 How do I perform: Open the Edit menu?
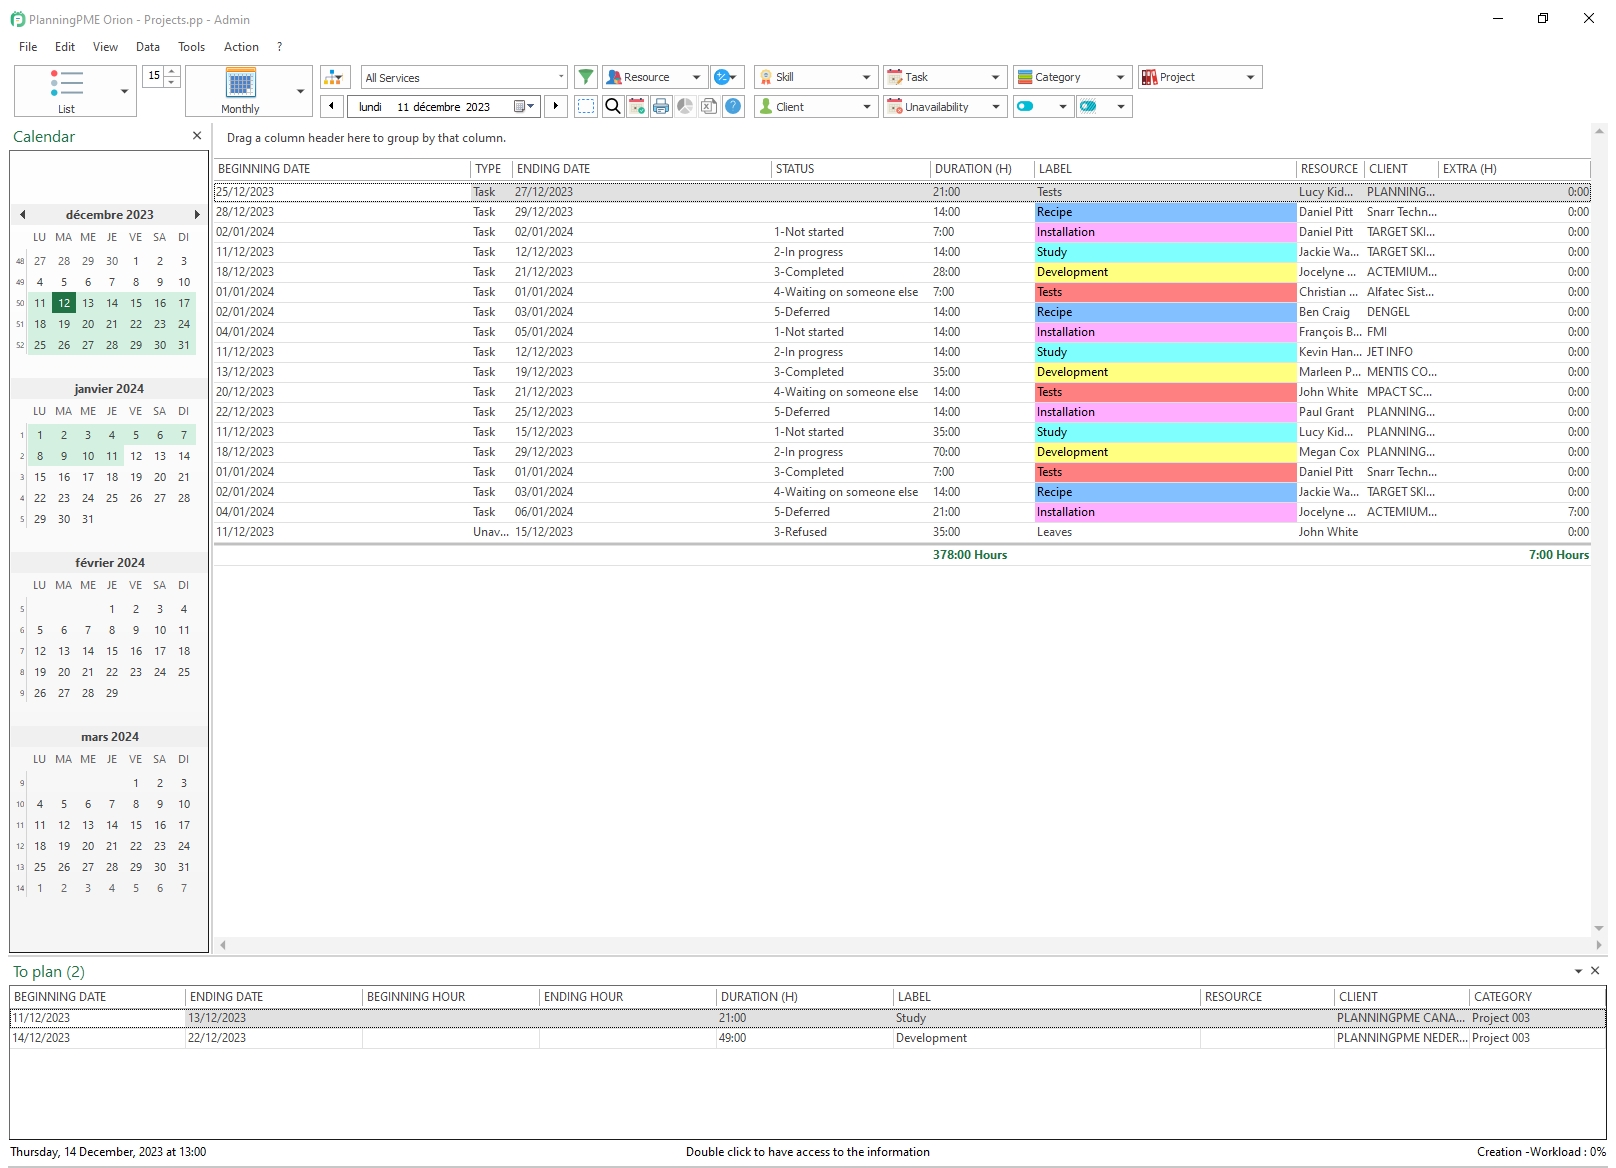[65, 47]
